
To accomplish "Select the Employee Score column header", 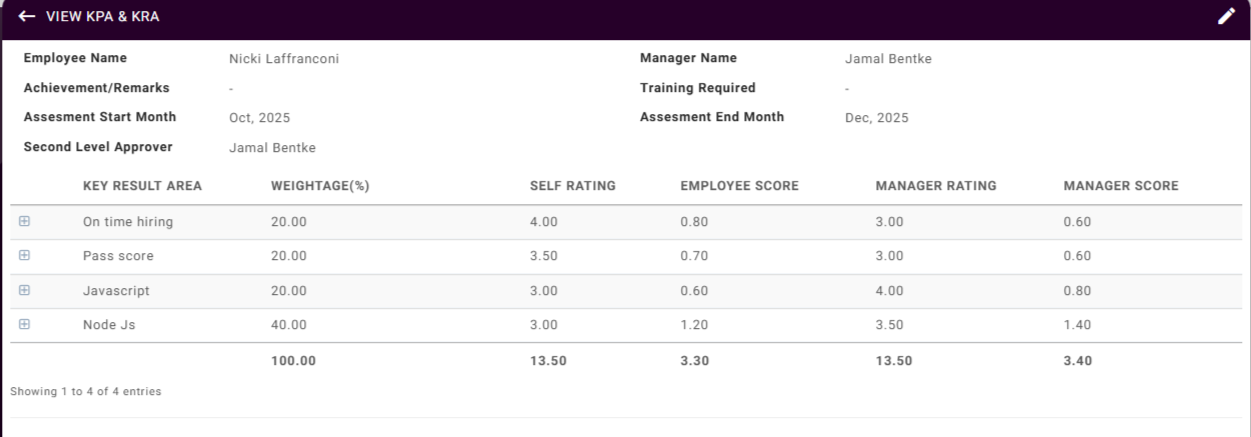I will [x=739, y=186].
